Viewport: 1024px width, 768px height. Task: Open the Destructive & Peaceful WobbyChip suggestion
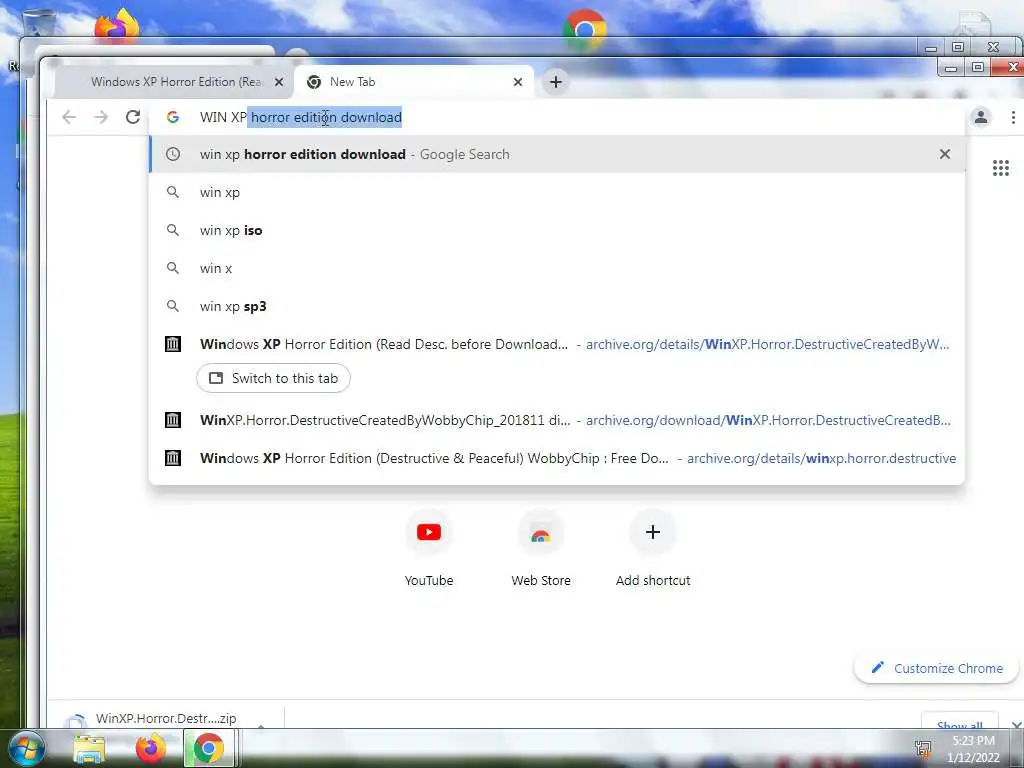click(x=557, y=458)
